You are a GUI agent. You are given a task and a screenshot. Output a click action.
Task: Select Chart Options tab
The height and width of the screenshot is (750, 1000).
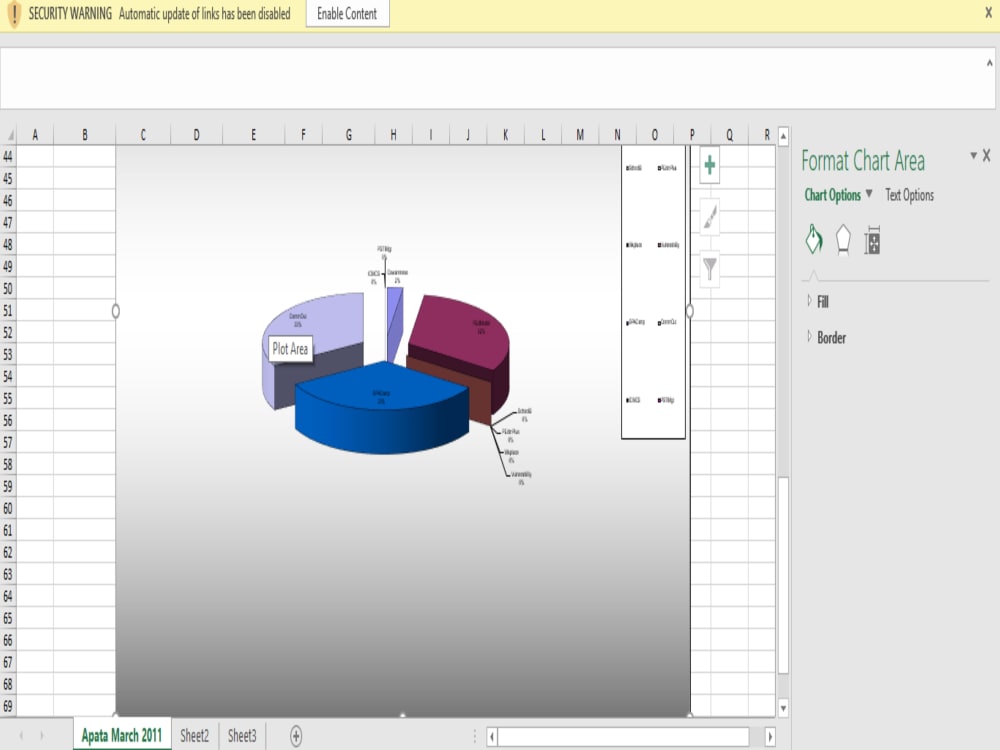pyautogui.click(x=832, y=195)
